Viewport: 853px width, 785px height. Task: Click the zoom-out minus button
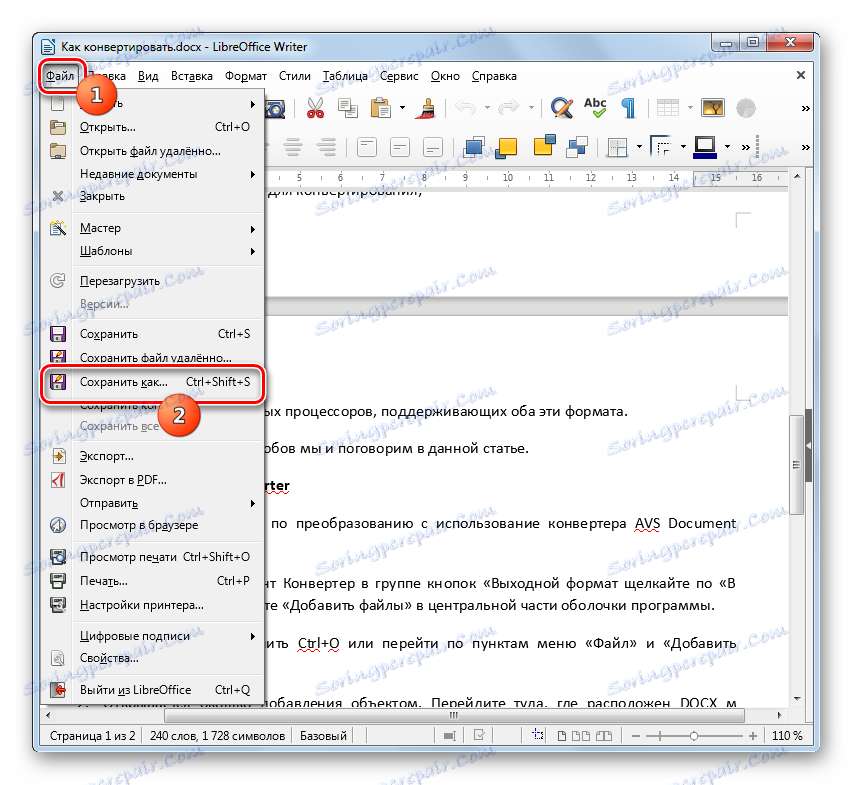[635, 736]
